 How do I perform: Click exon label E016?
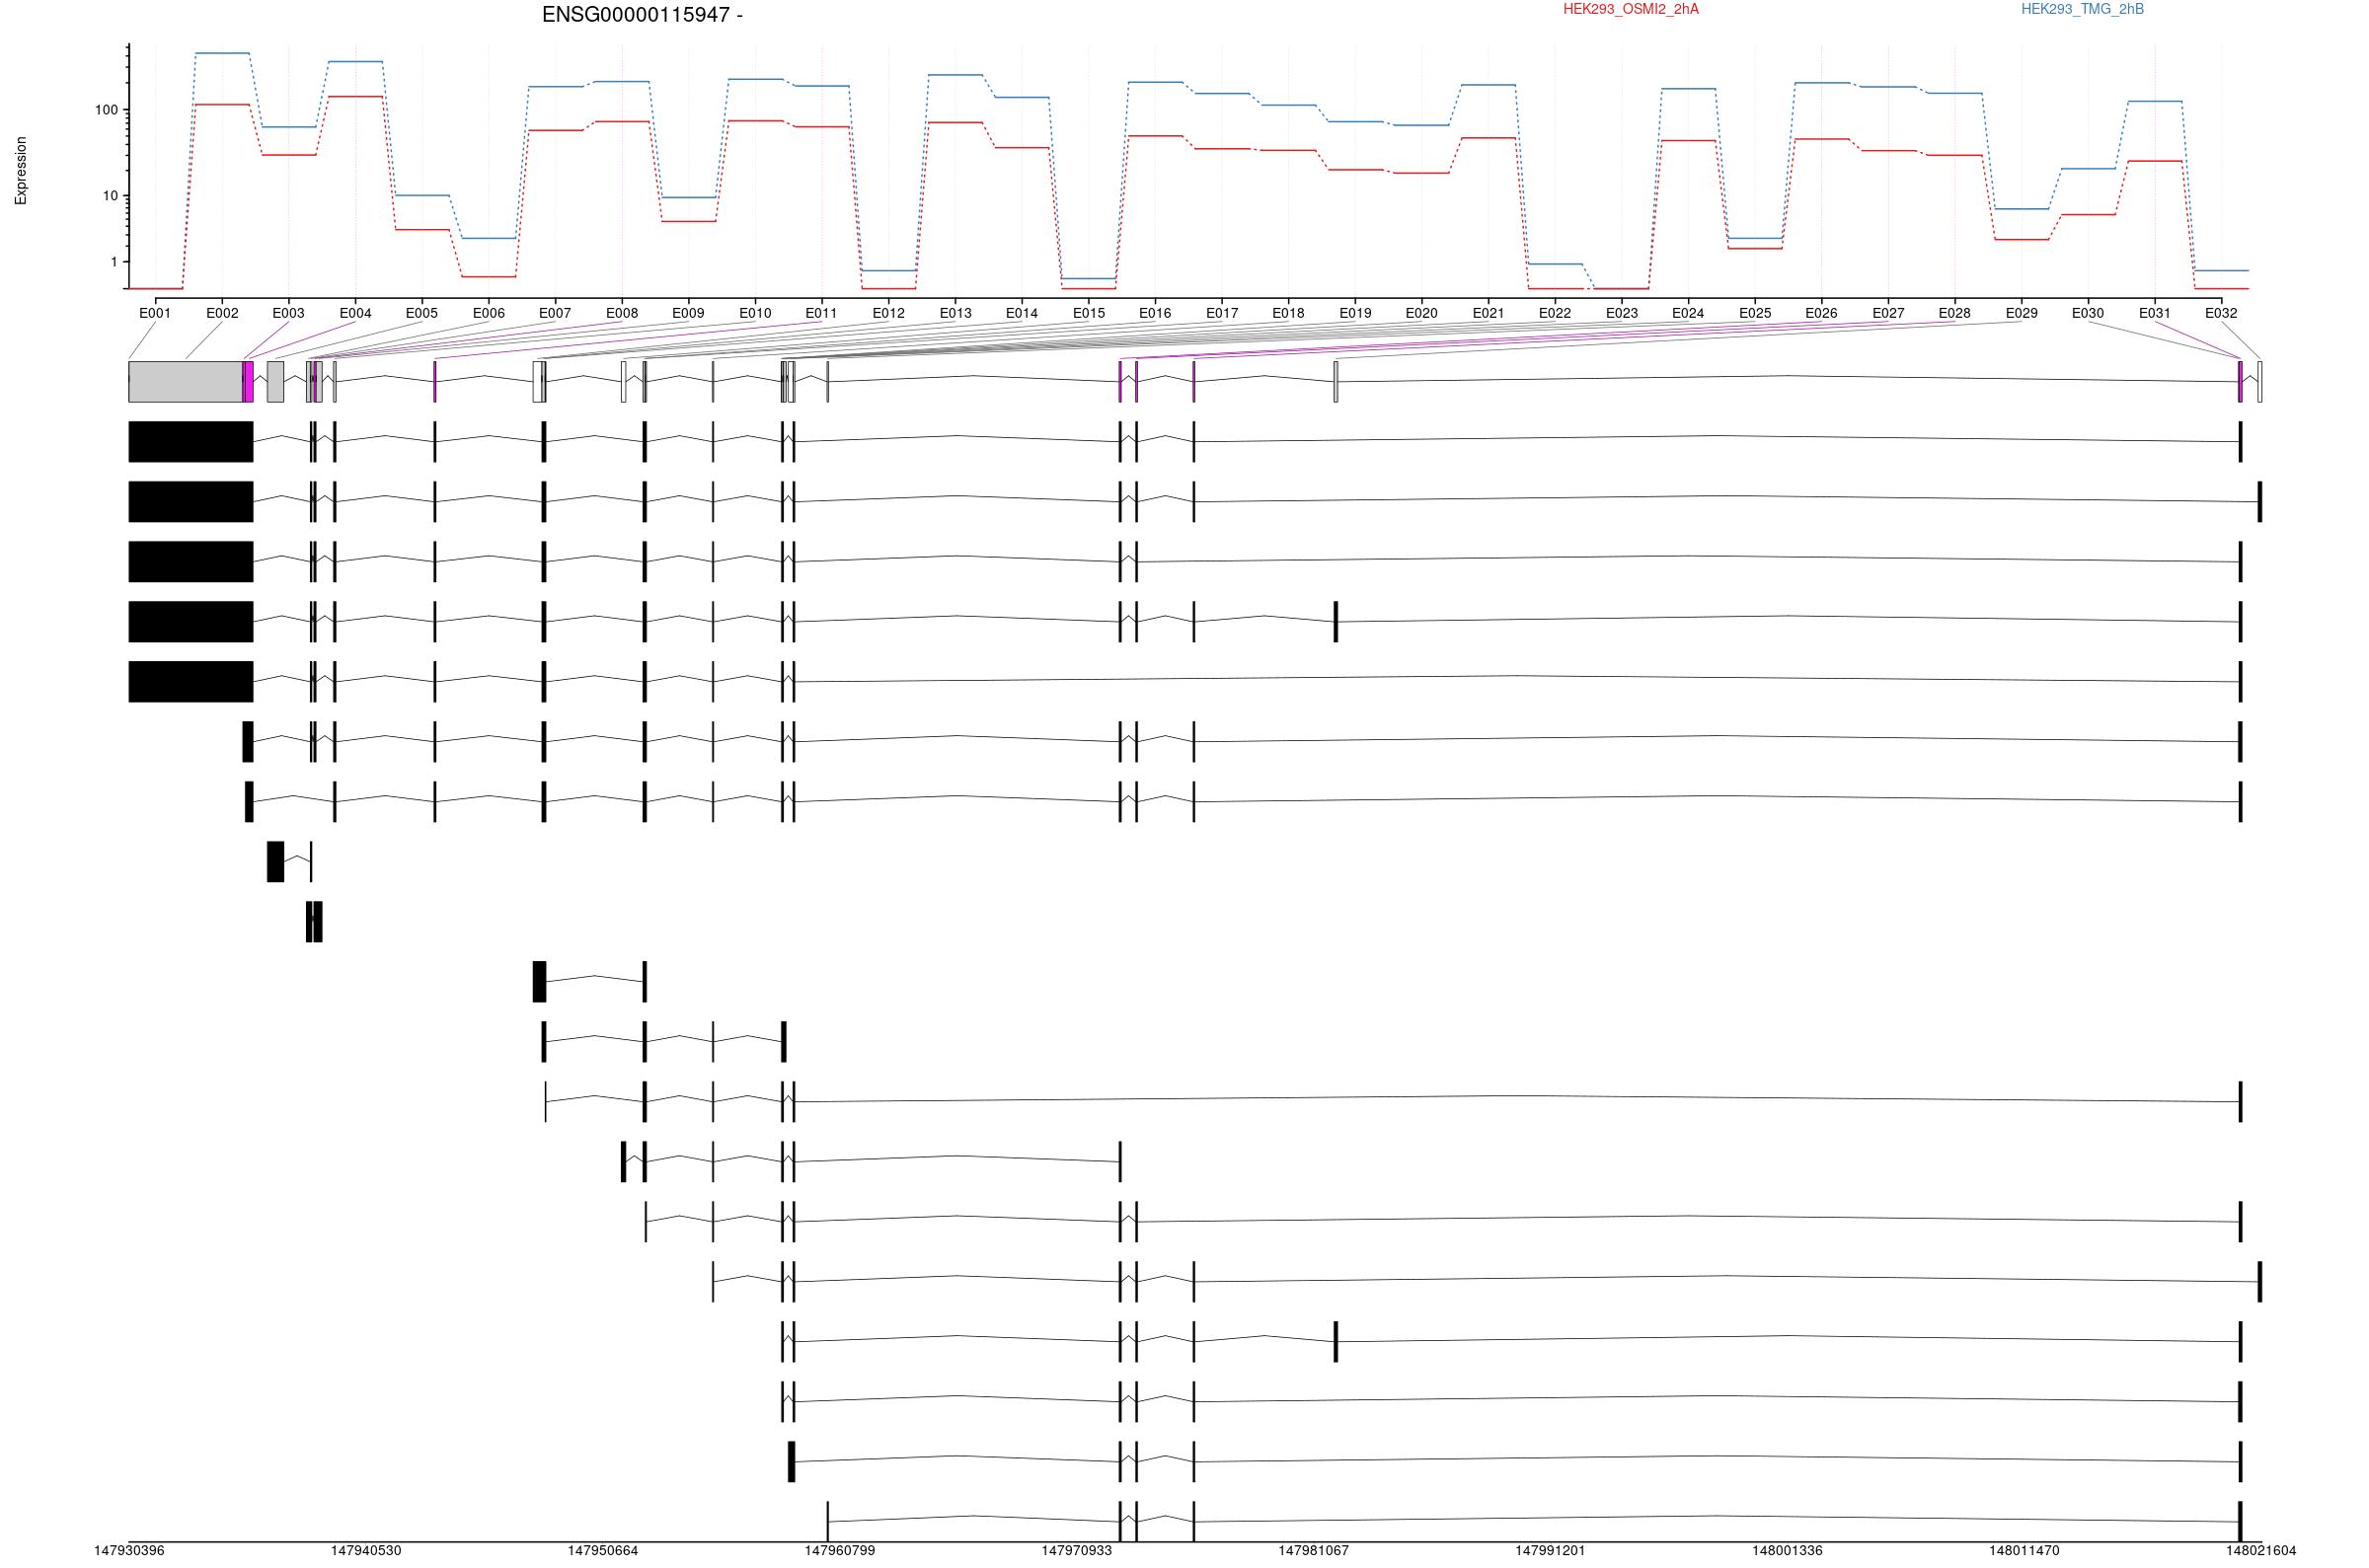pyautogui.click(x=1155, y=313)
